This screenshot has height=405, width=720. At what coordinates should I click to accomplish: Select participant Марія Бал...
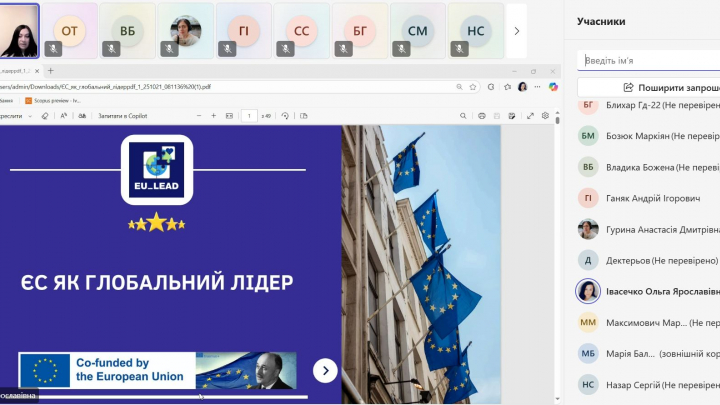pos(648,354)
